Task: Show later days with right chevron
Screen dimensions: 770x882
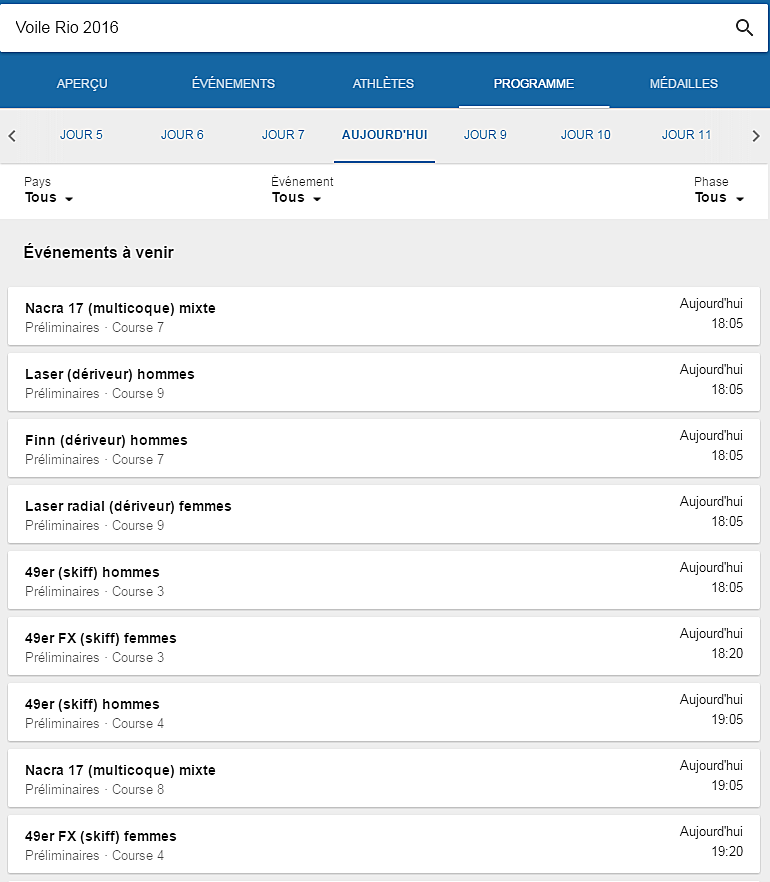Action: point(756,136)
